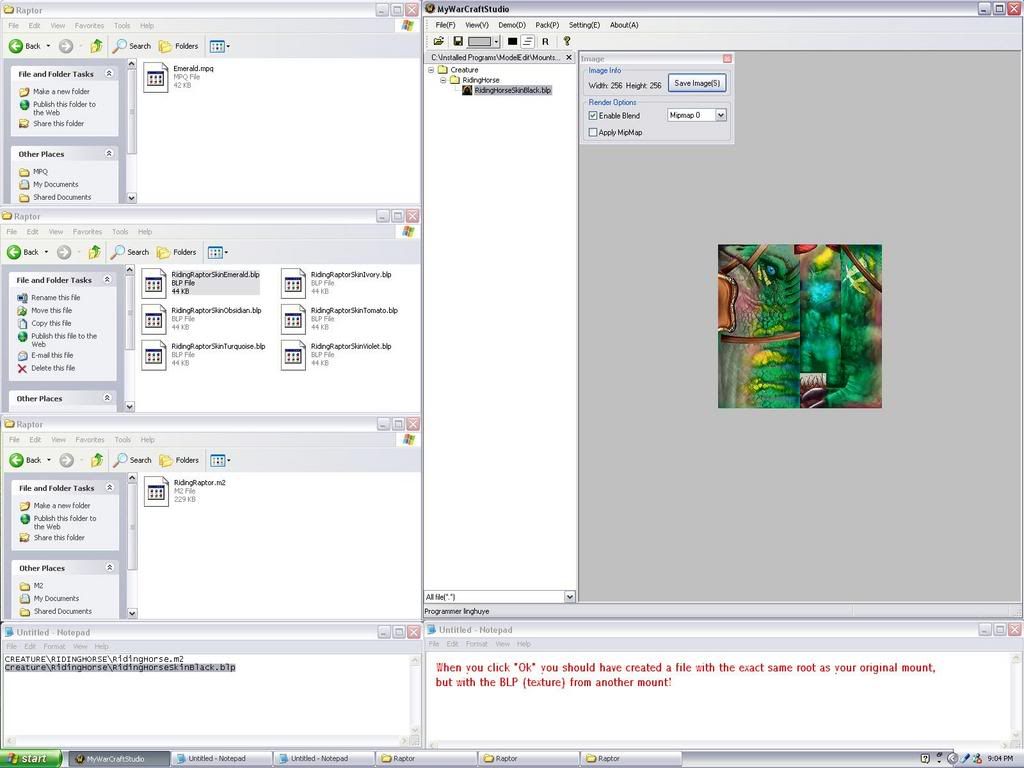
Task: Select the Emerald.mpq file icon
Action: [x=155, y=78]
